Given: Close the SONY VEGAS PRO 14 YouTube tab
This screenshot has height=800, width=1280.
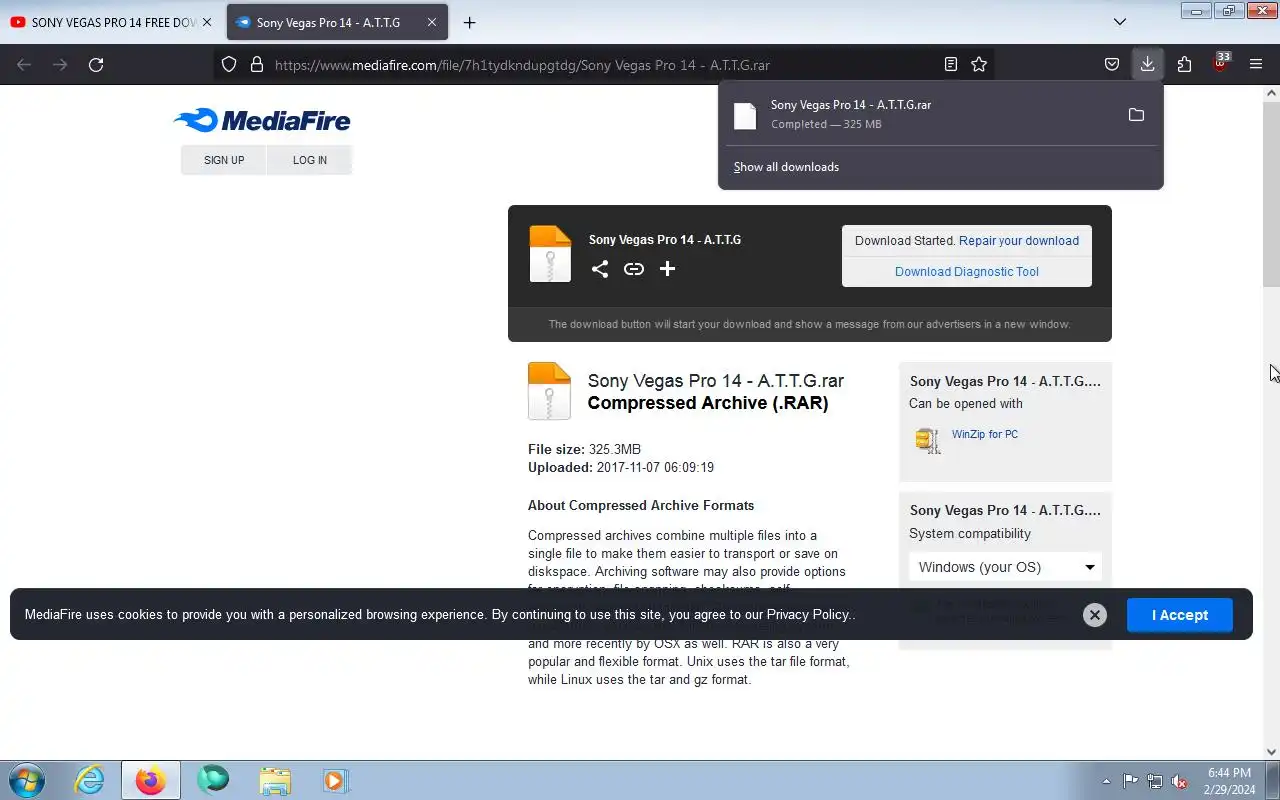Looking at the screenshot, I should pos(207,22).
